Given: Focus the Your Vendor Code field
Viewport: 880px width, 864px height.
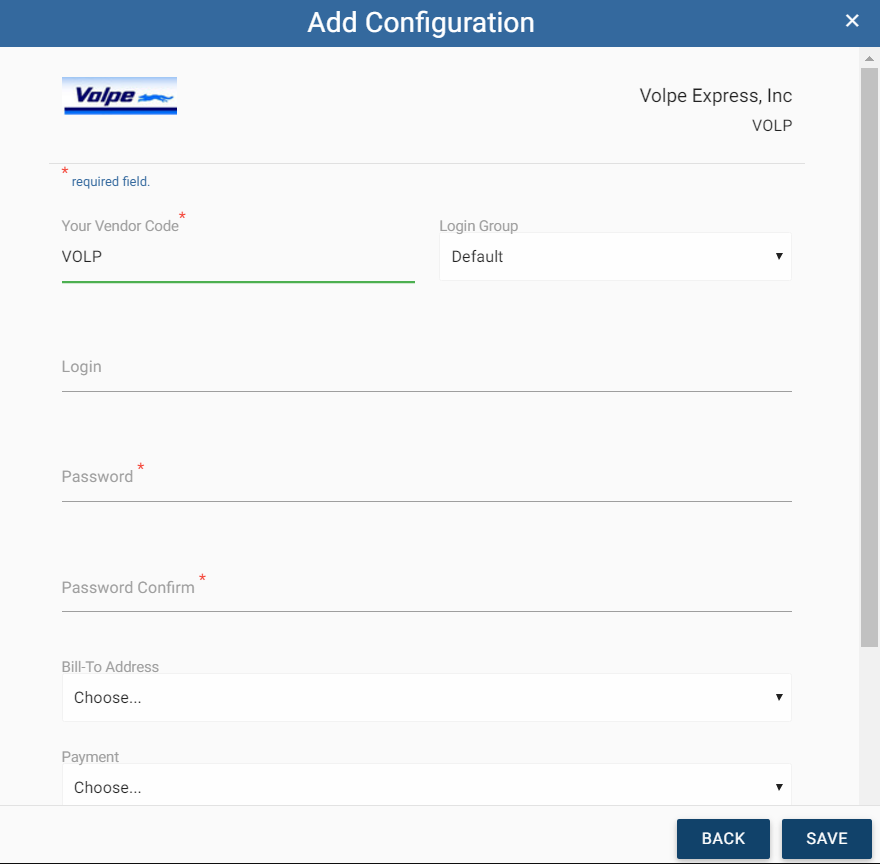Looking at the screenshot, I should click(x=238, y=257).
